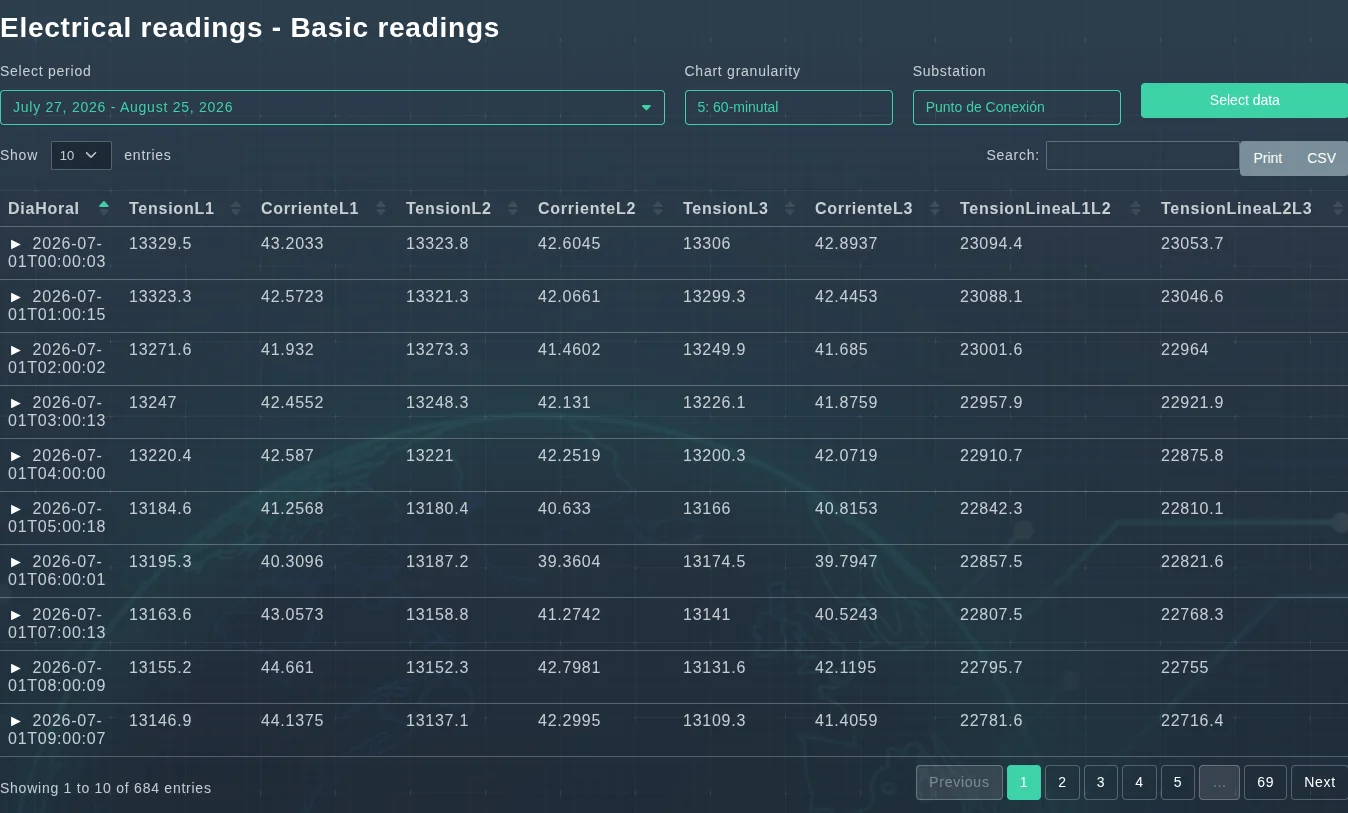Click the Next page button

tap(1319, 782)
